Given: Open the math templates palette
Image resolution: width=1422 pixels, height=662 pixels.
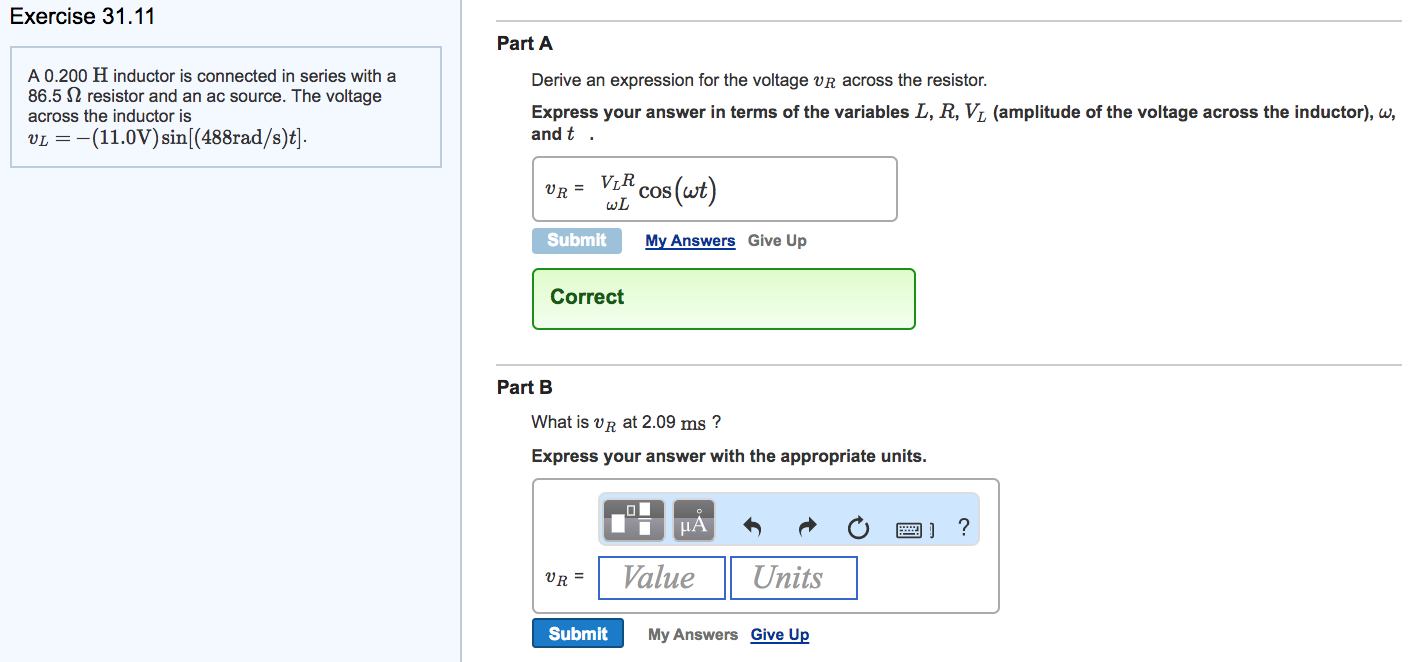Looking at the screenshot, I should (635, 520).
